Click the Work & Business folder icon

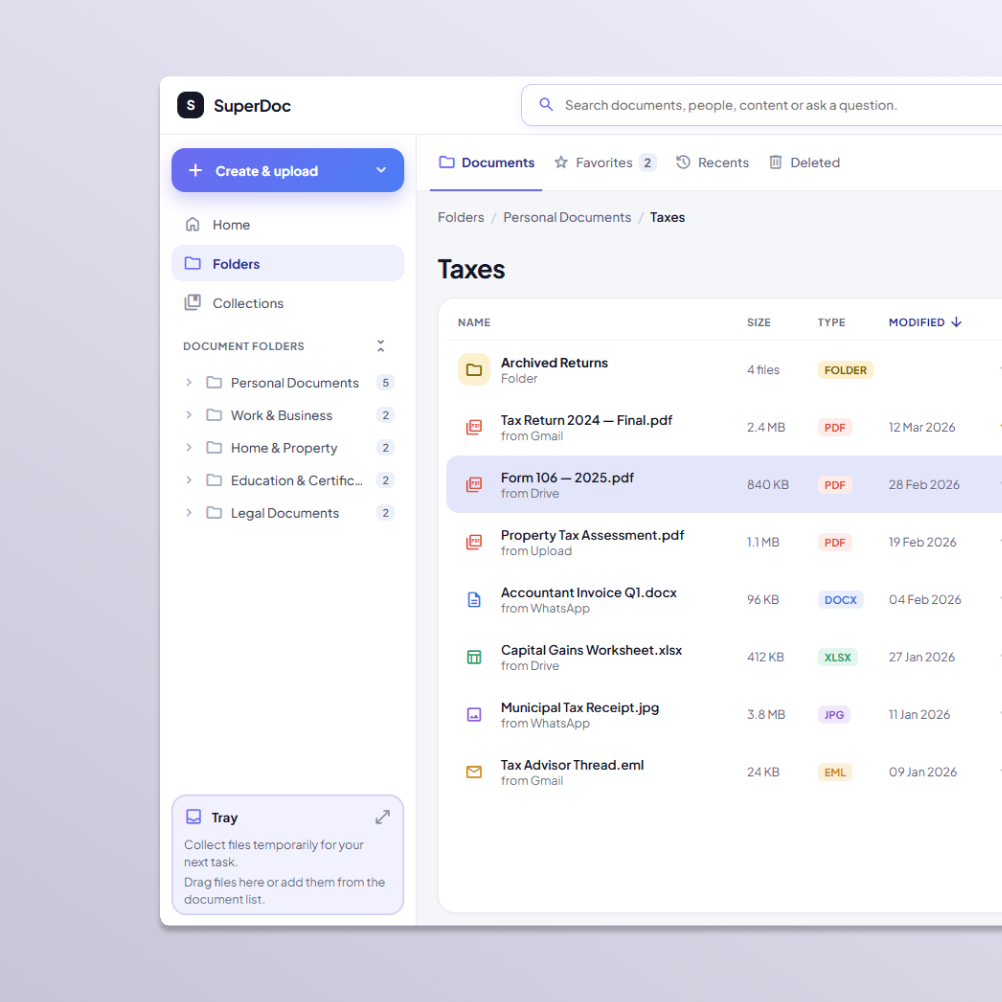214,415
